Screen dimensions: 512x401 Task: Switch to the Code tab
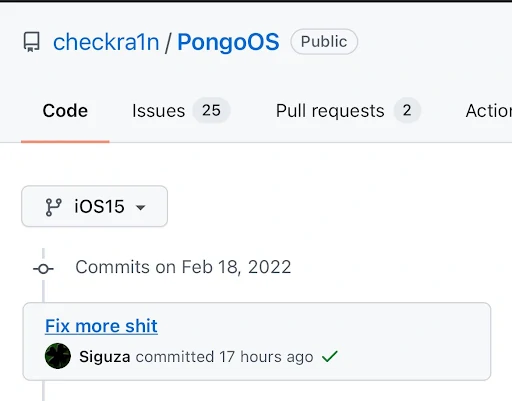65,111
